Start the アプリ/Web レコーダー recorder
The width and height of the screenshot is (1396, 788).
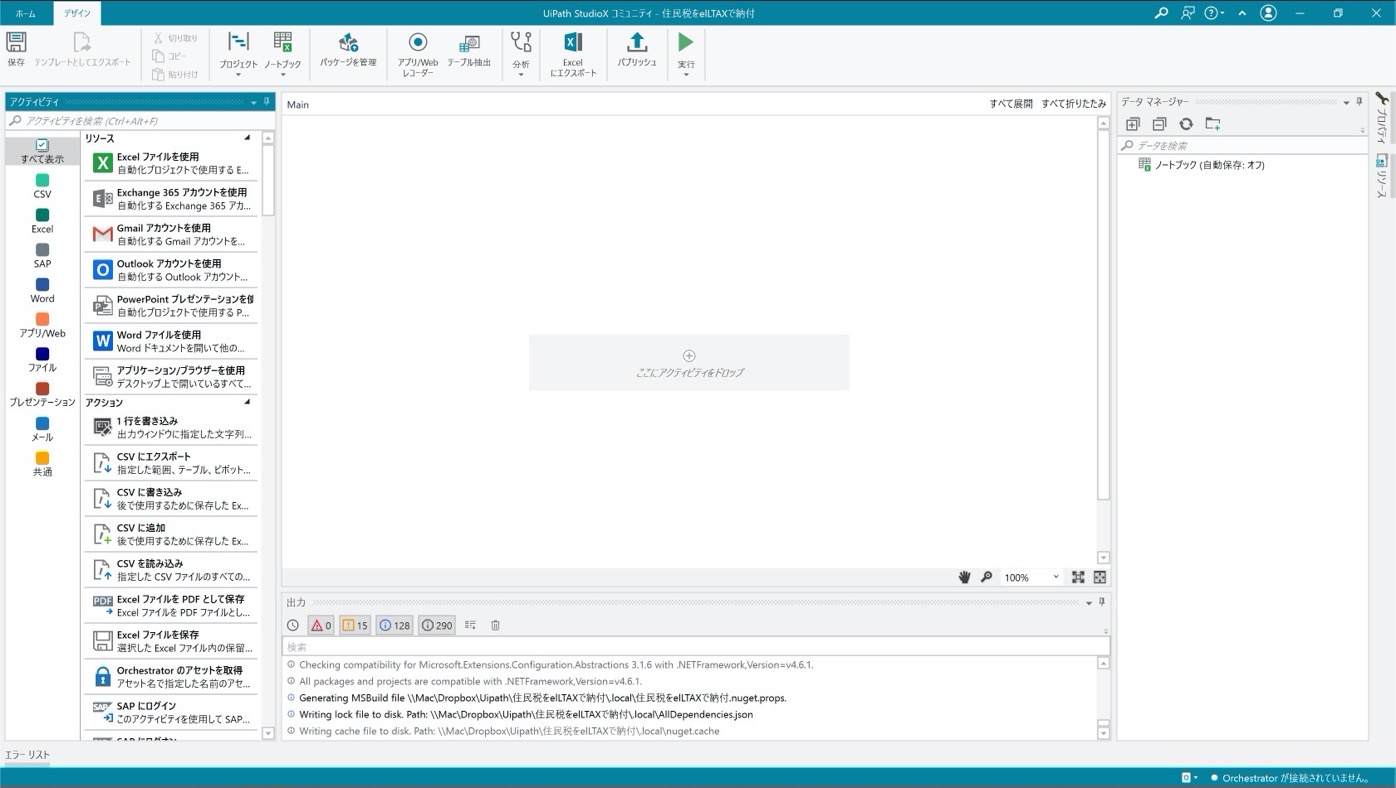click(x=418, y=54)
